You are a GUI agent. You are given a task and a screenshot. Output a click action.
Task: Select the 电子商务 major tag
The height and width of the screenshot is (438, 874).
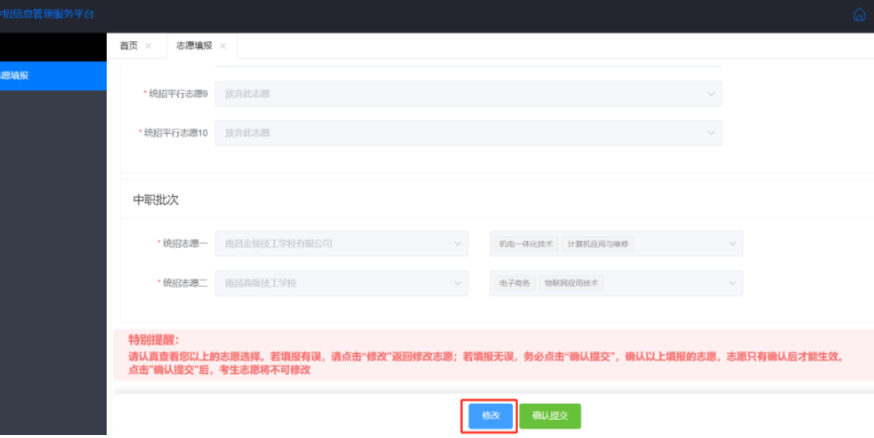point(514,284)
